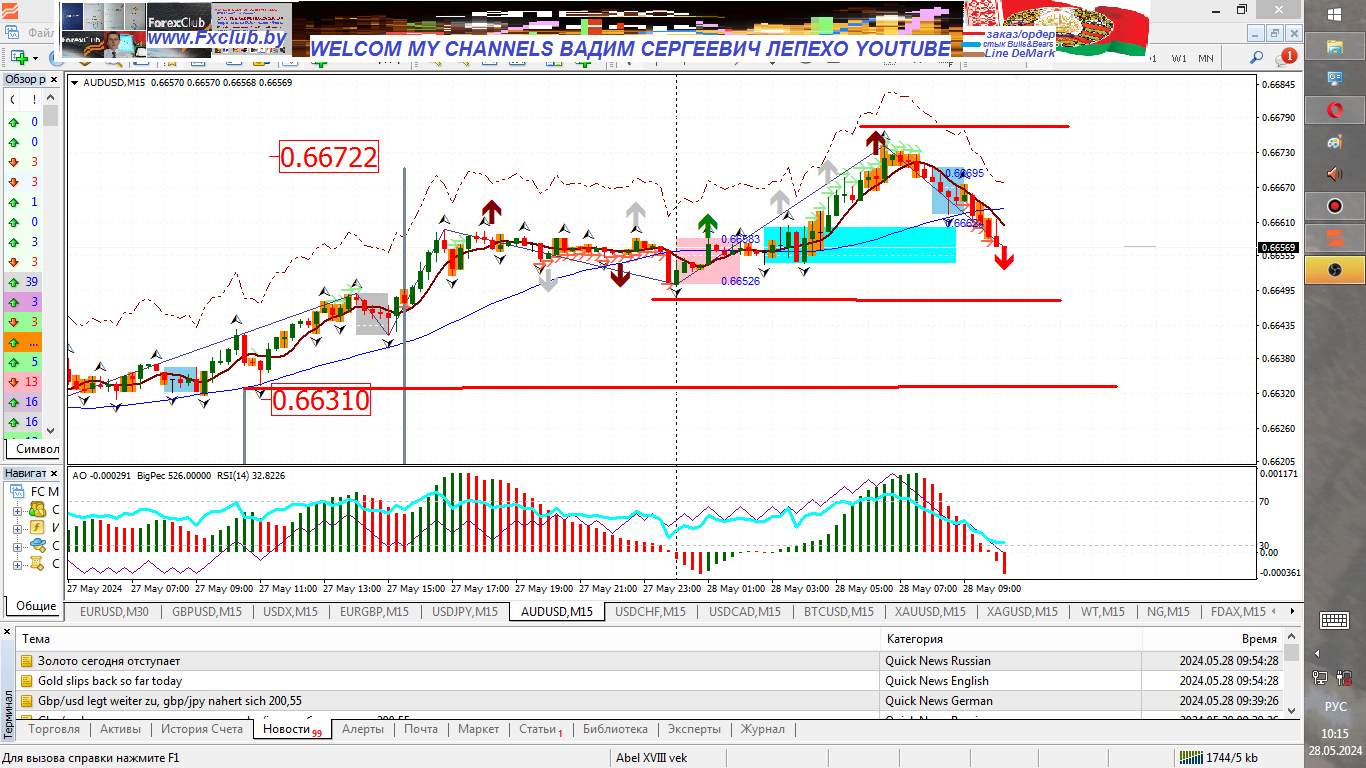Switch to the BTCUSD,M15 chart tab
Screen dimensions: 1366x768
click(839, 612)
